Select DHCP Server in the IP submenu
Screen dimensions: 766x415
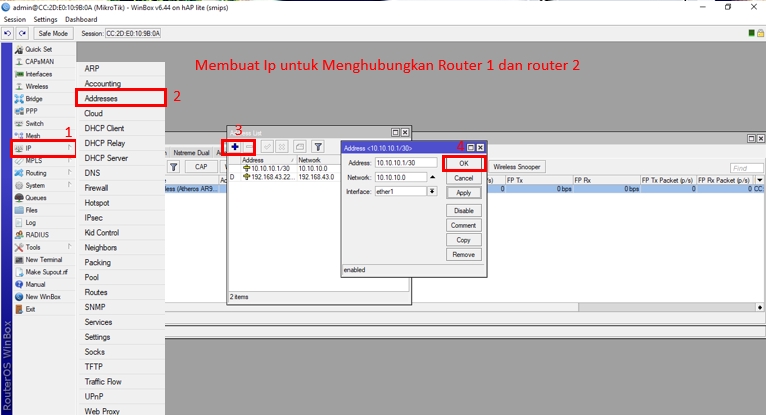pos(121,158)
